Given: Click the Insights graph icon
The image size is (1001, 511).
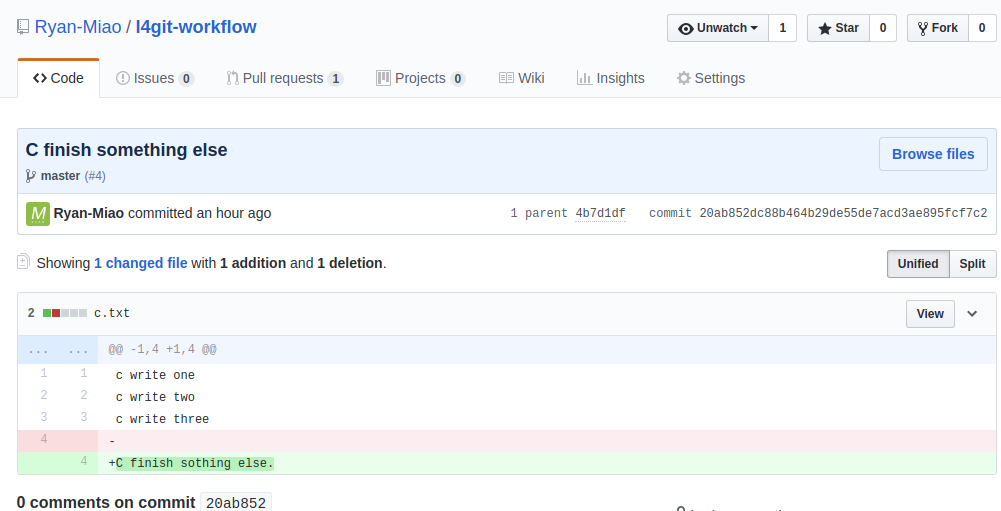Looking at the screenshot, I should pyautogui.click(x=584, y=78).
